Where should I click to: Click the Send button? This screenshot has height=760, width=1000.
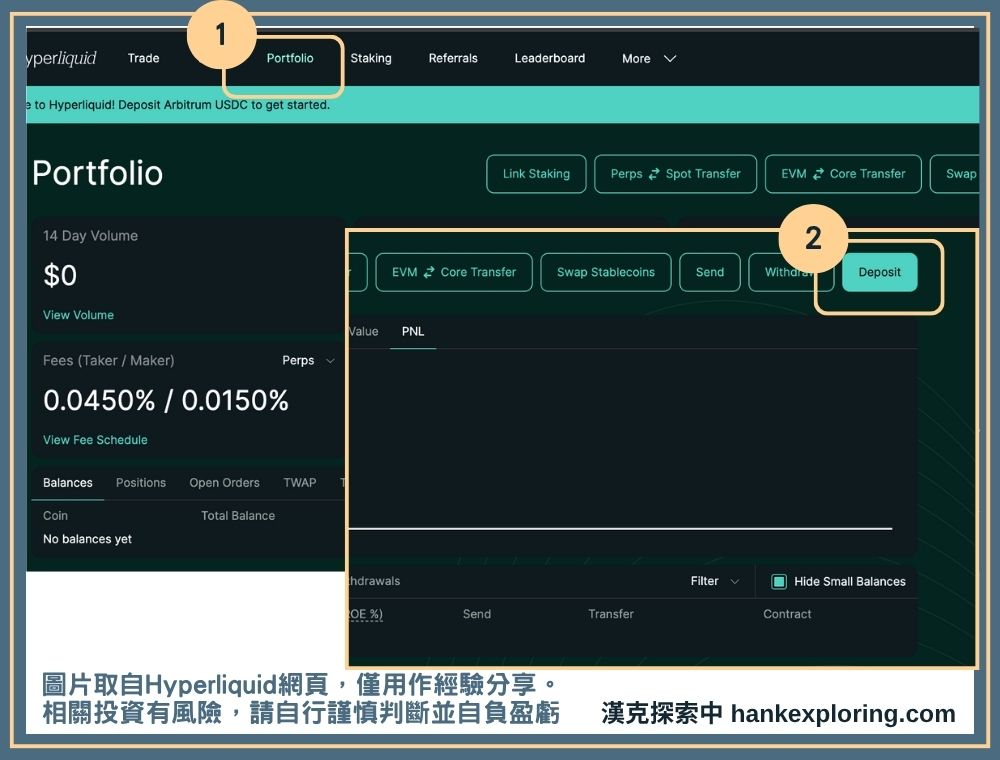click(x=709, y=272)
